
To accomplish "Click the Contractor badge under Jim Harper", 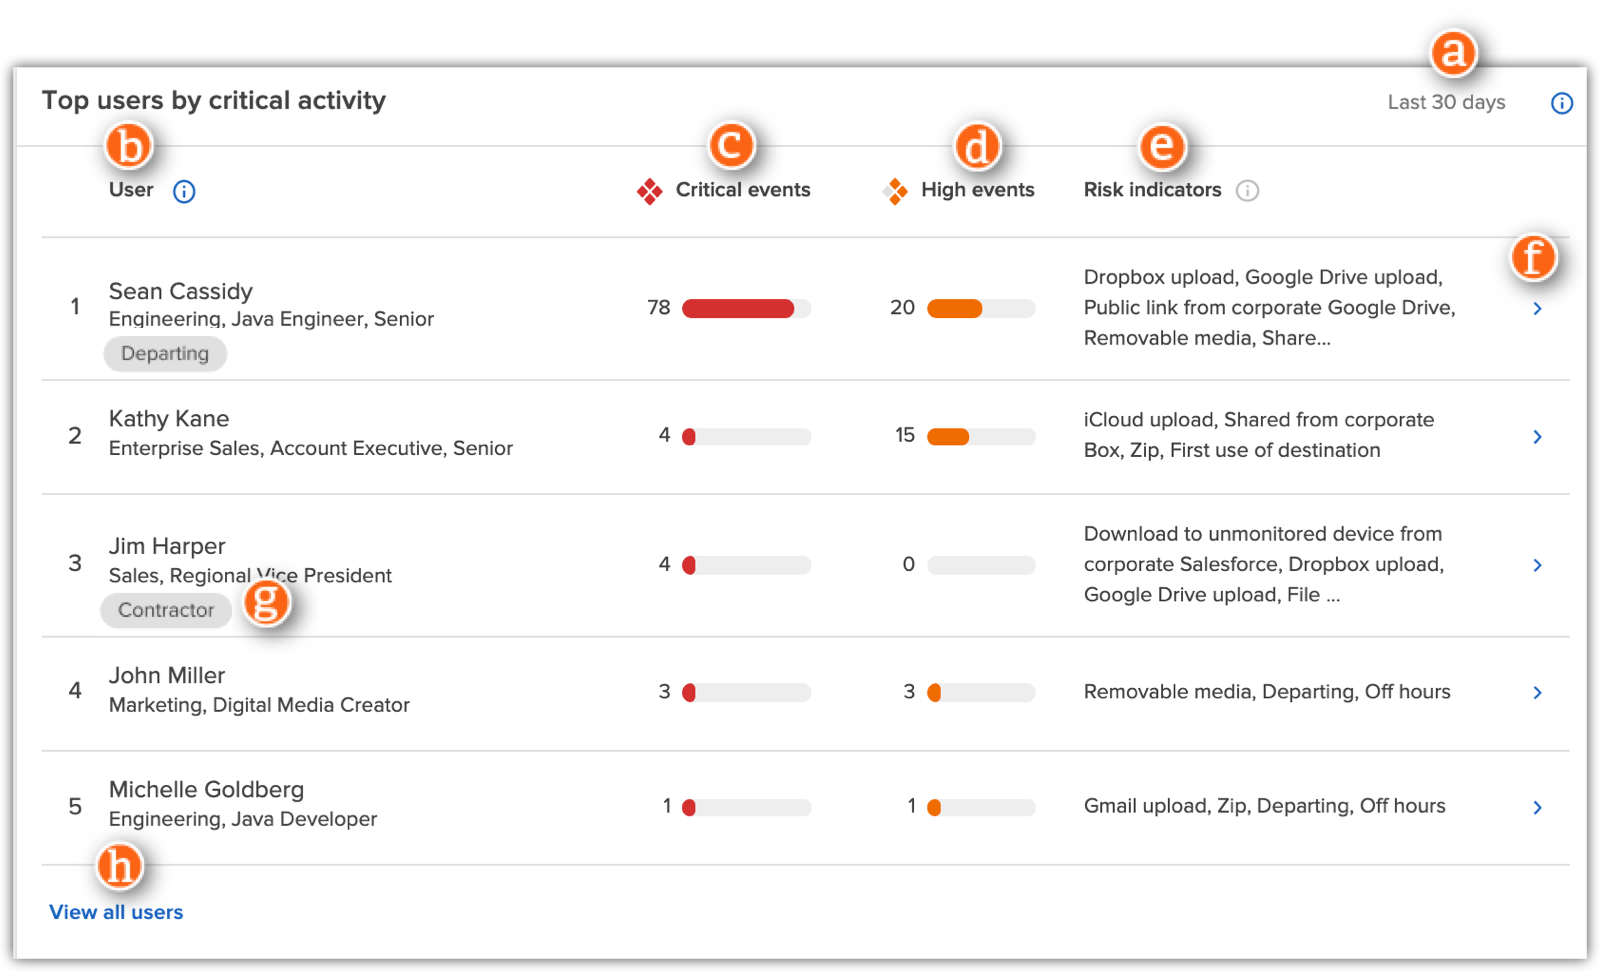I will pos(165,610).
